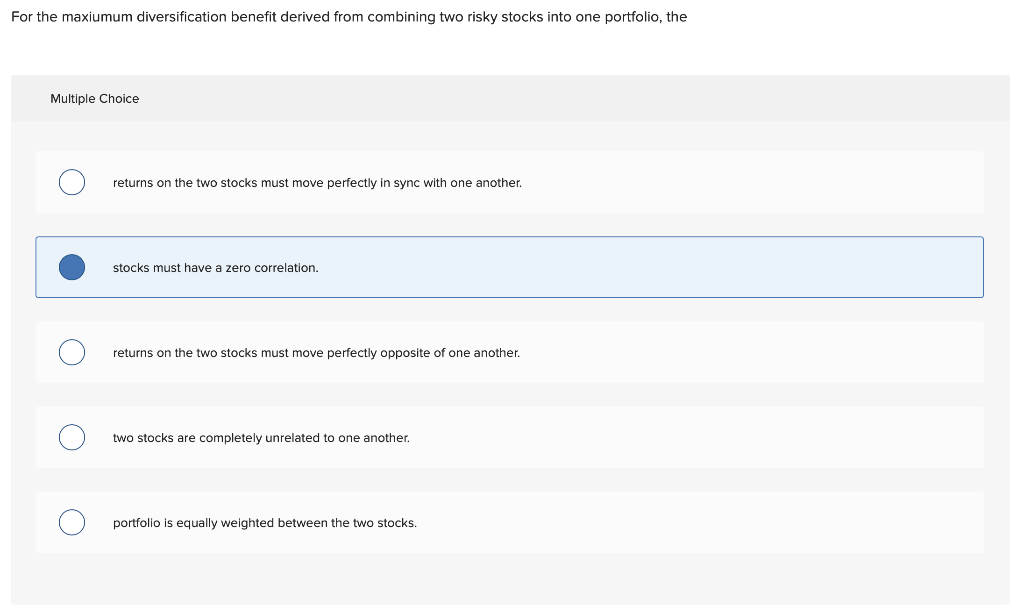The height and width of the screenshot is (613, 1024).
Task: Select radio button for 'move perfectly in sync'
Action: pyautogui.click(x=71, y=183)
